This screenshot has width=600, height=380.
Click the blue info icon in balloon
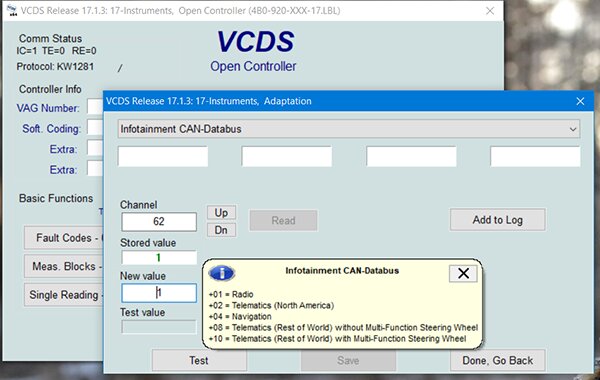point(222,273)
